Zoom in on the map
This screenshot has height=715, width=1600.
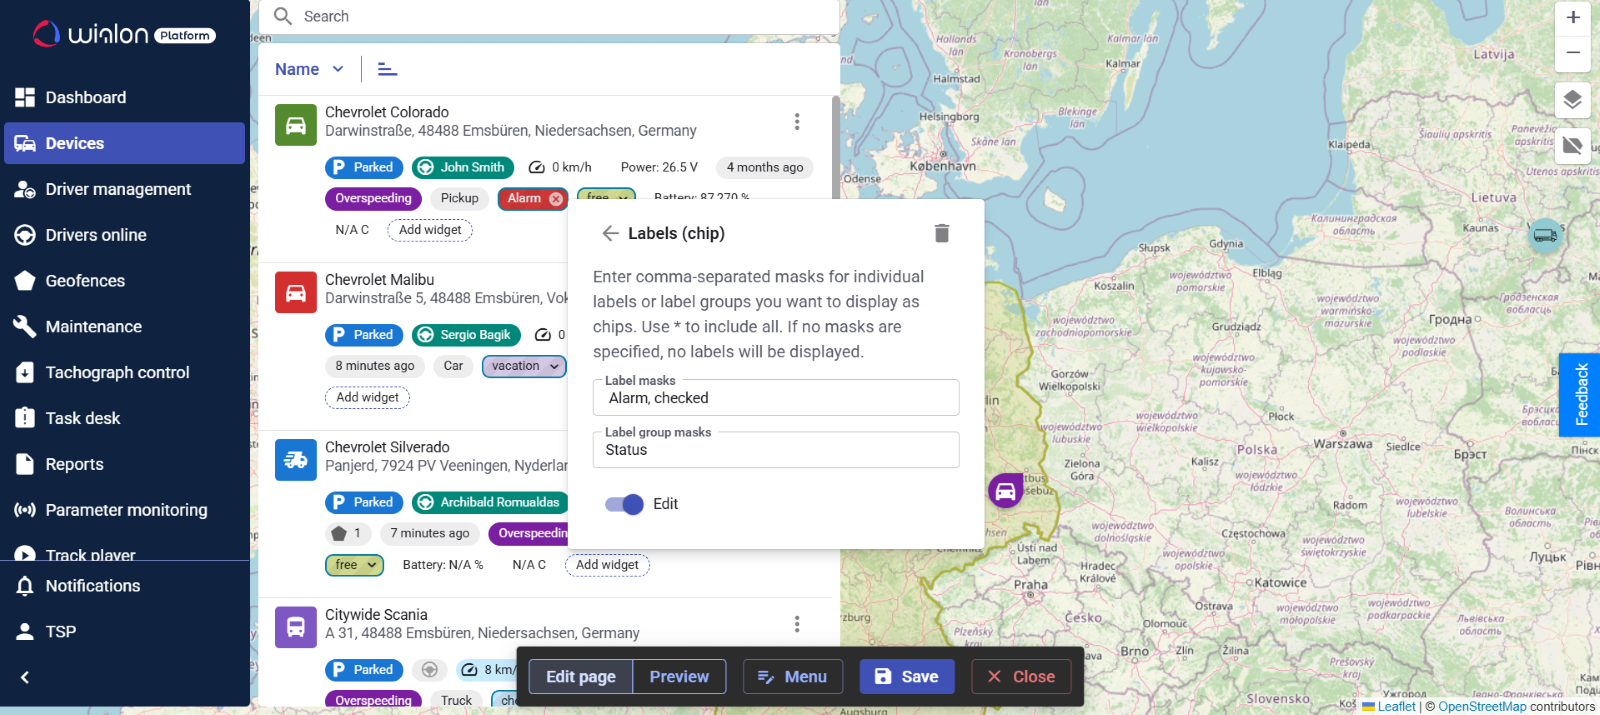pos(1572,17)
